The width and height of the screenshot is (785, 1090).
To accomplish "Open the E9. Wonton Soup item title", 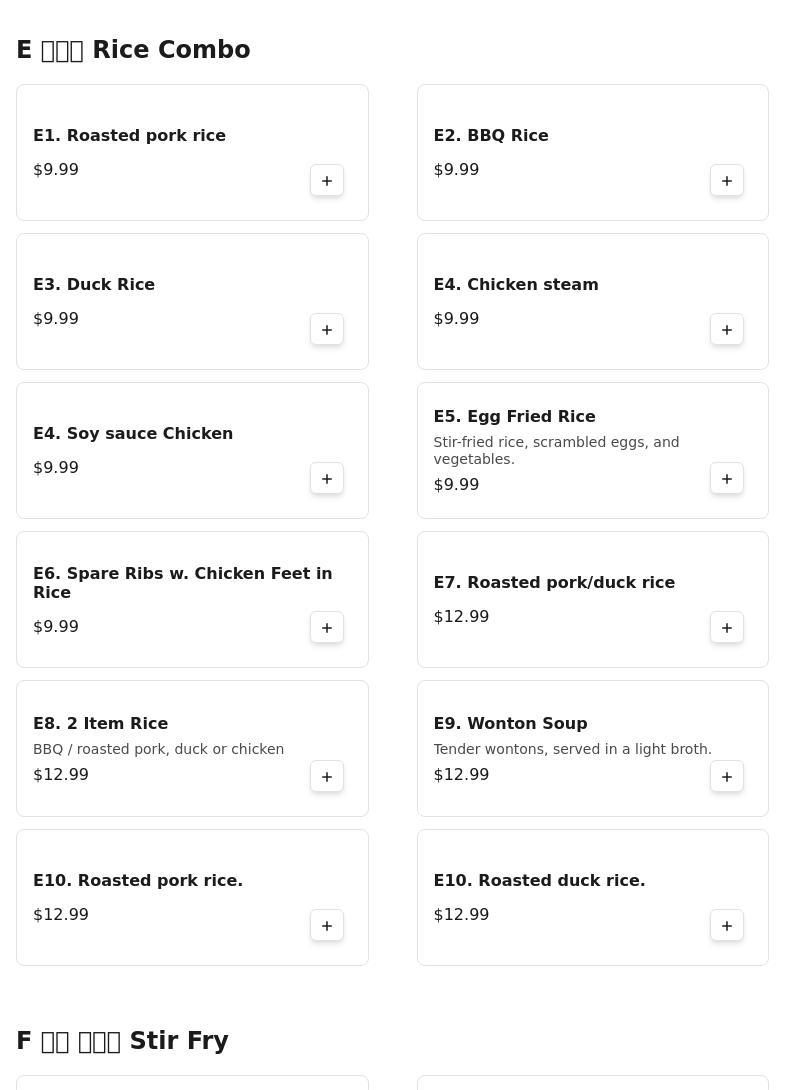I will click(x=510, y=724).
